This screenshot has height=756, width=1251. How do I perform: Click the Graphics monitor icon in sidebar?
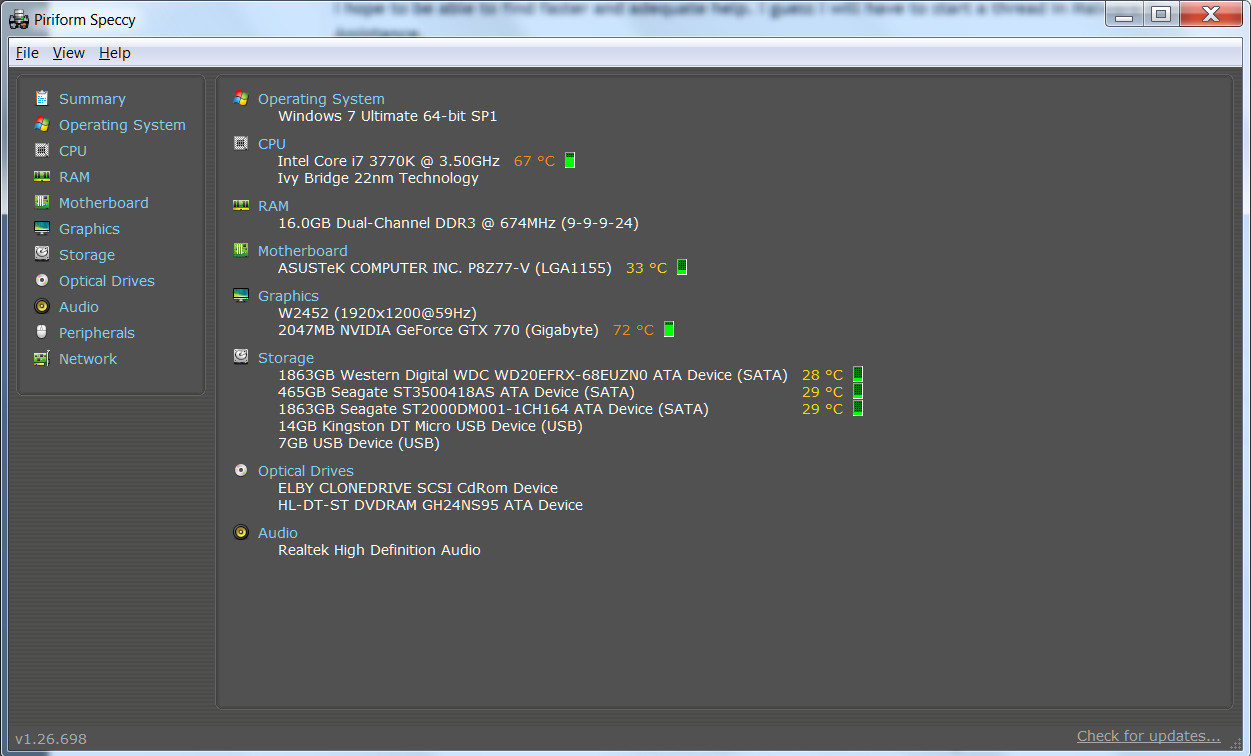[x=41, y=228]
